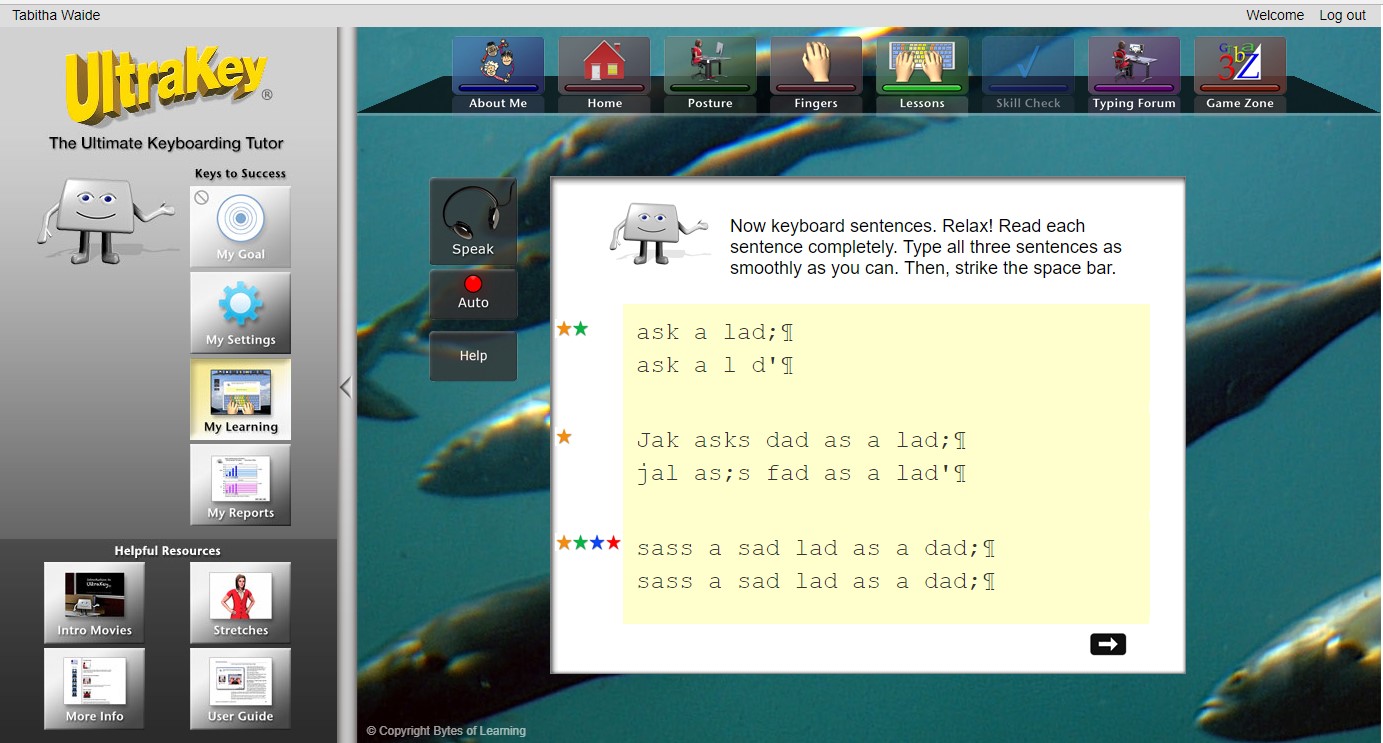Click the Skill Check icon

point(1028,70)
